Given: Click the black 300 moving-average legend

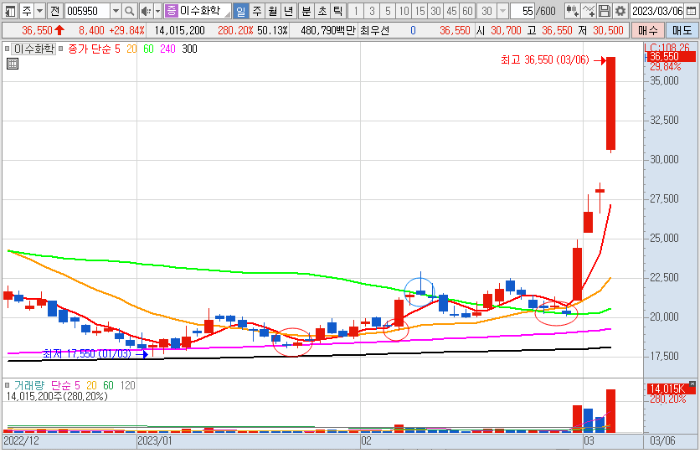Looking at the screenshot, I should [189, 49].
